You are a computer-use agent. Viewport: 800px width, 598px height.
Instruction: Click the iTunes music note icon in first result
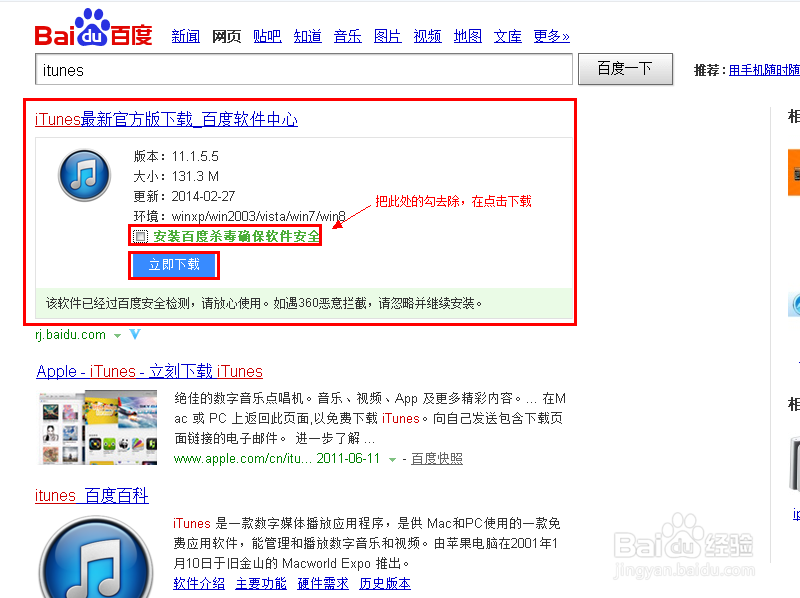[x=84, y=175]
